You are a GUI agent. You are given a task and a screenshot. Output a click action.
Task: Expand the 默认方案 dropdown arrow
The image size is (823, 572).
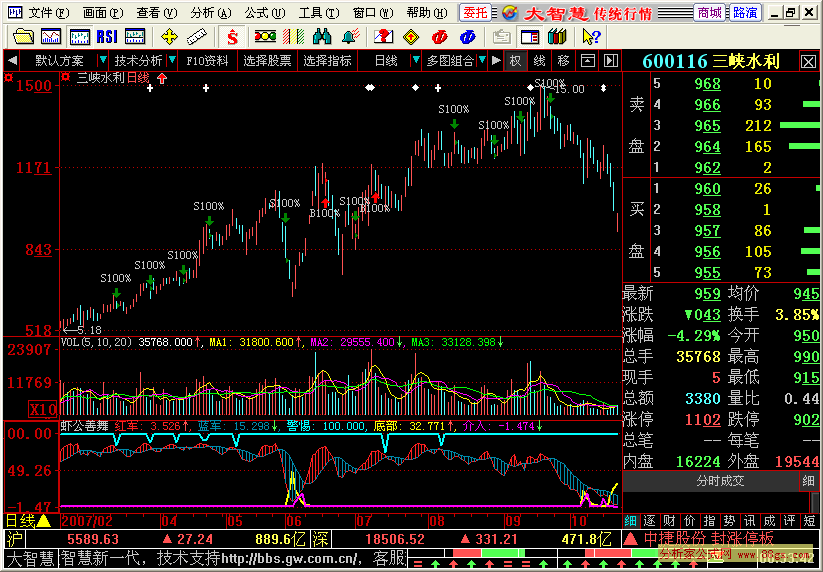(103, 61)
